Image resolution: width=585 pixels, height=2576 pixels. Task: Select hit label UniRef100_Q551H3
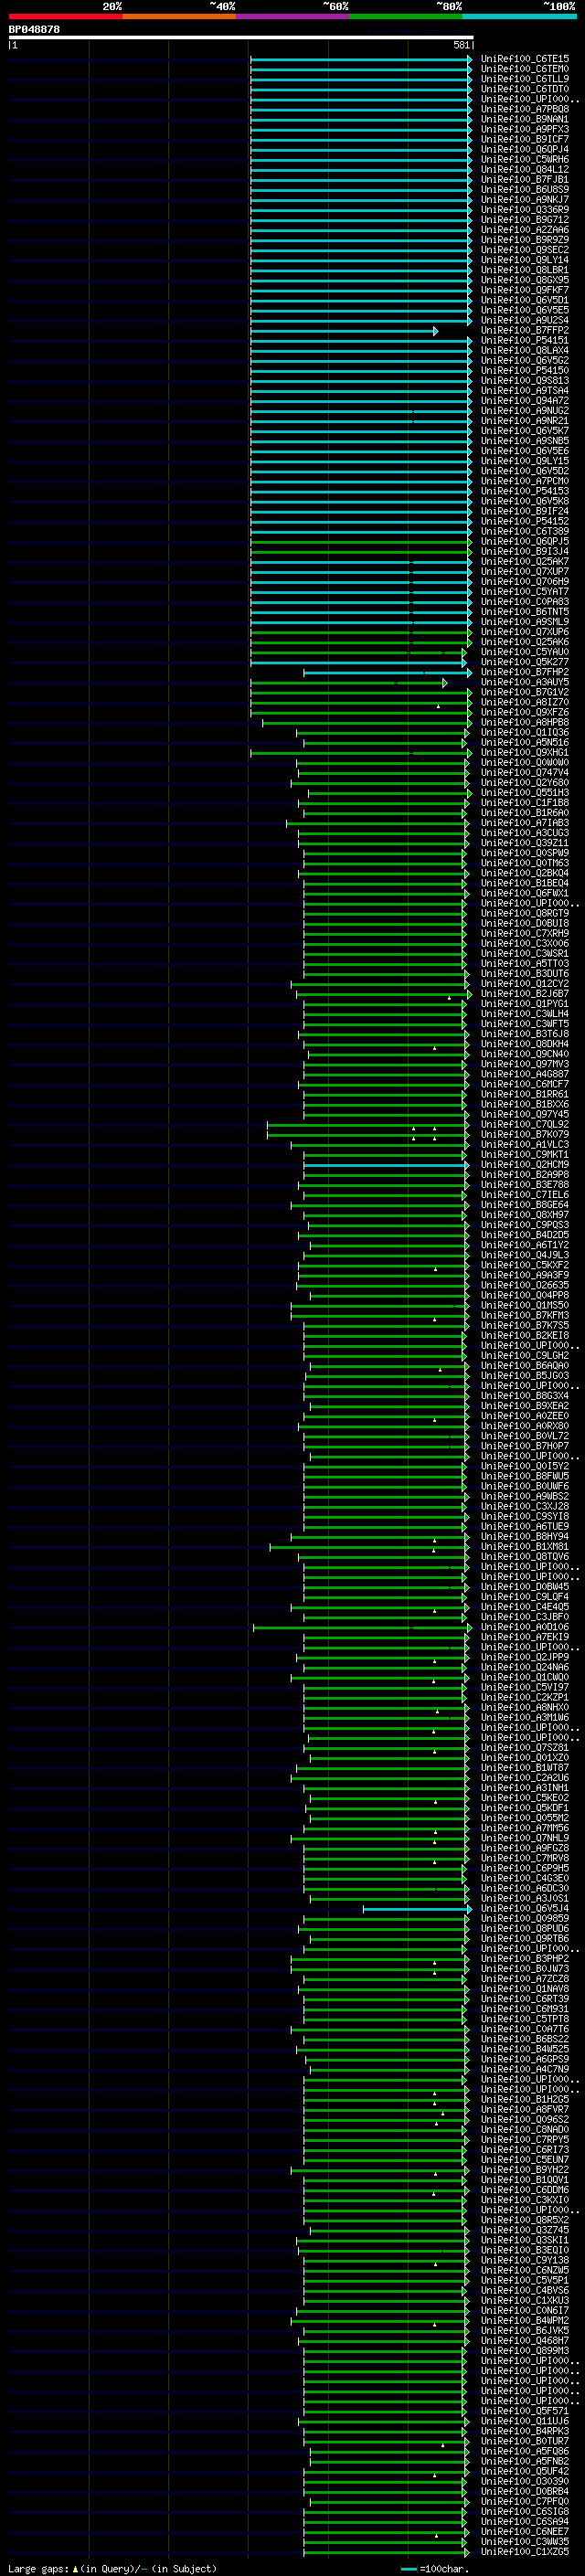coord(525,793)
